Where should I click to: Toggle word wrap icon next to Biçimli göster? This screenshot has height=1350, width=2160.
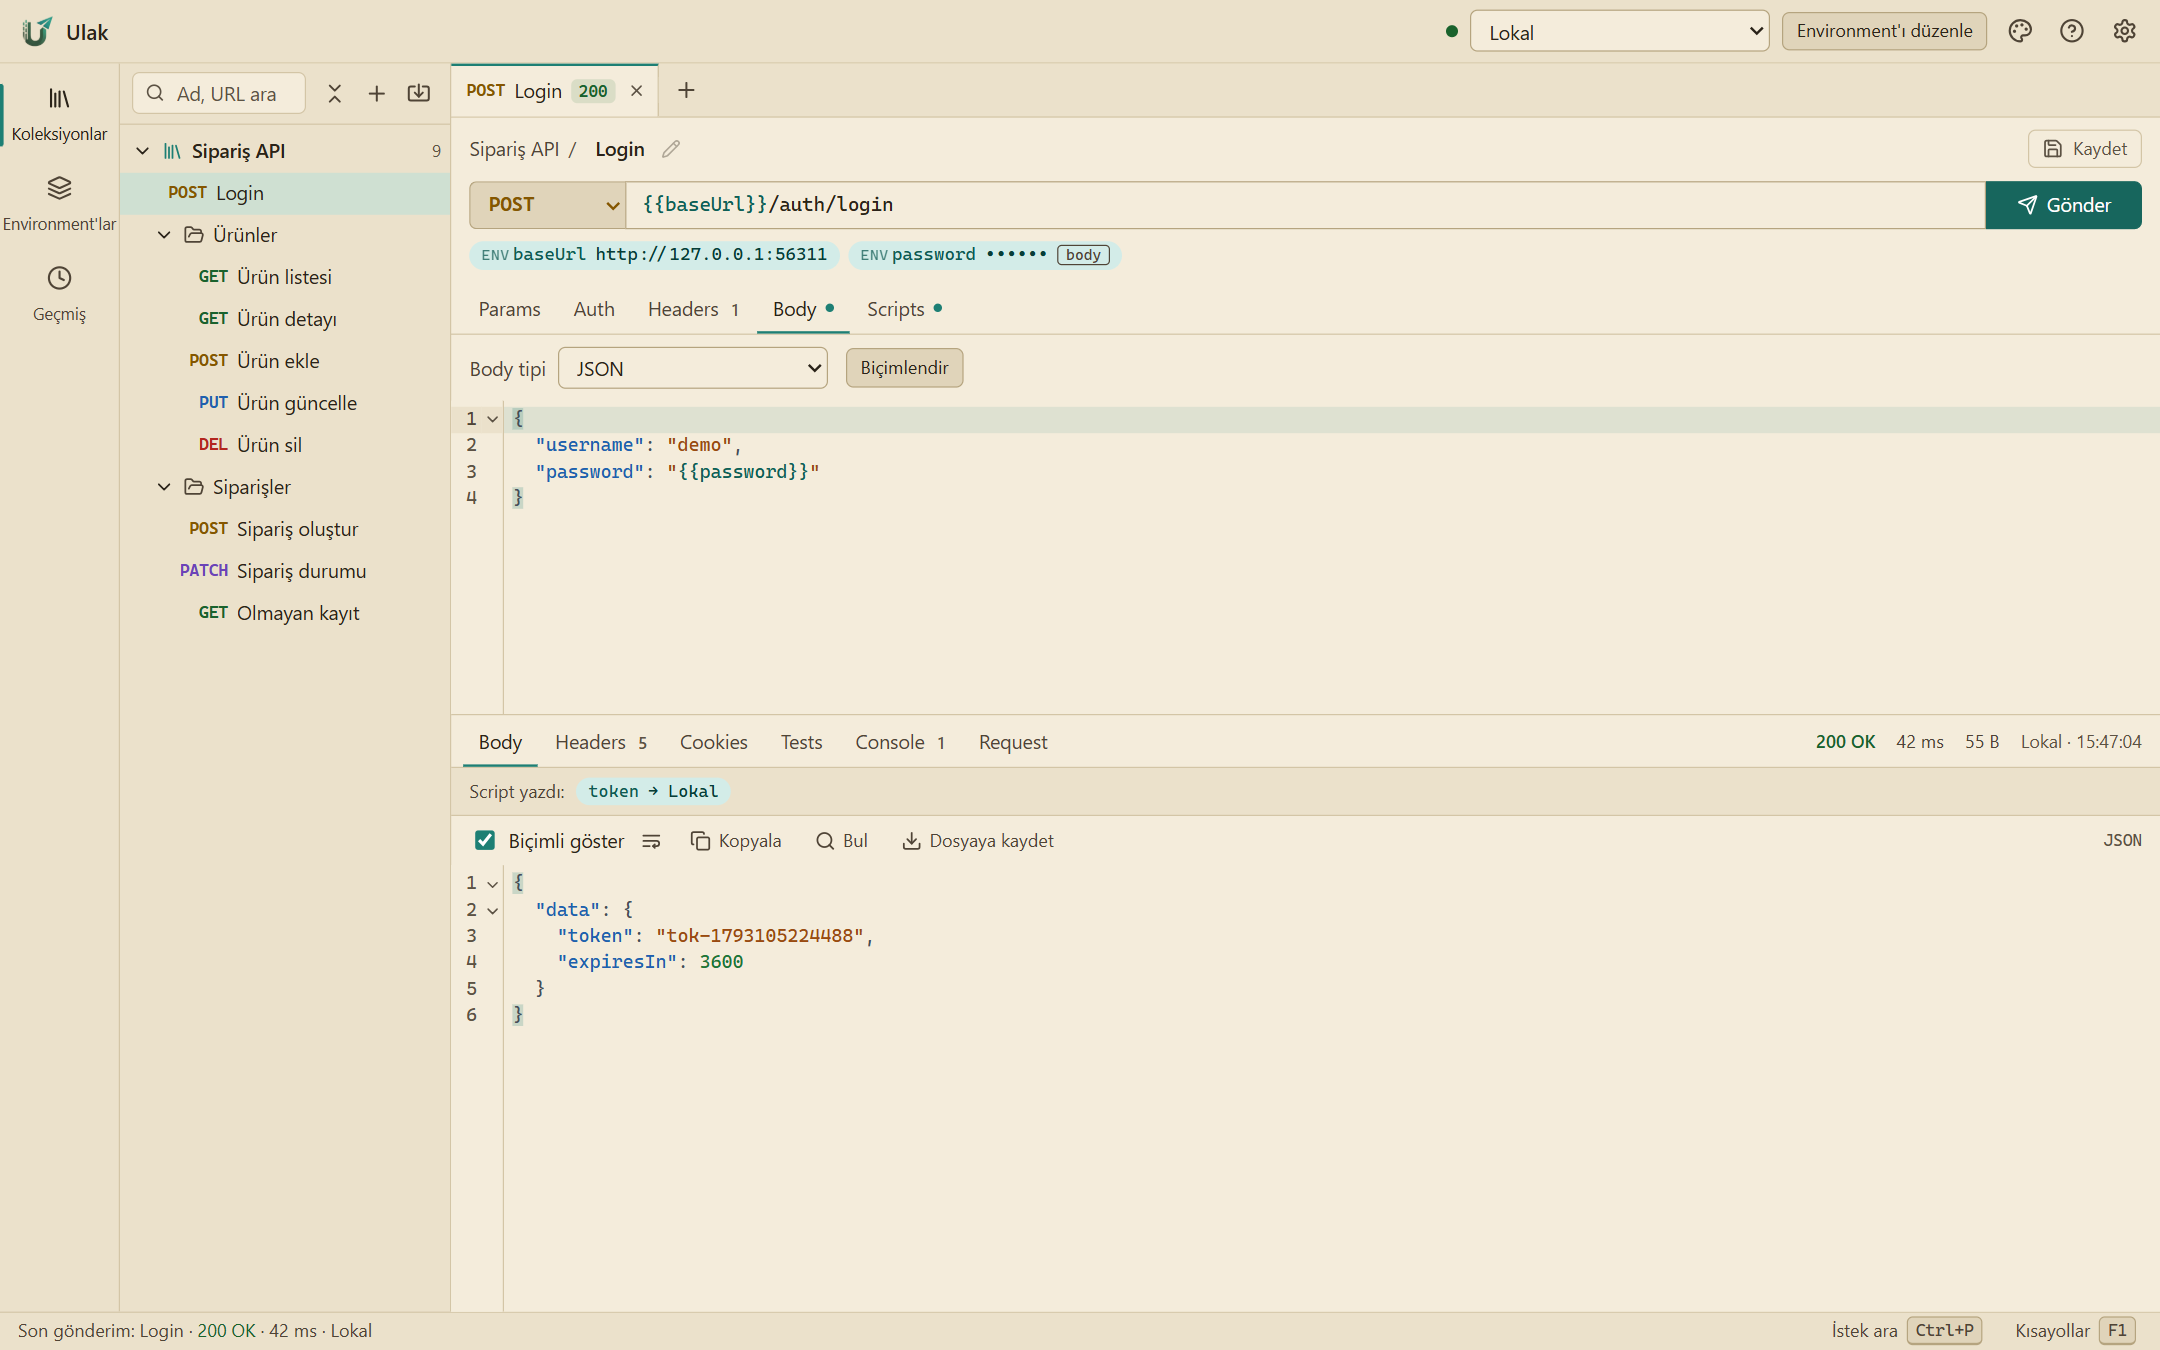click(651, 841)
